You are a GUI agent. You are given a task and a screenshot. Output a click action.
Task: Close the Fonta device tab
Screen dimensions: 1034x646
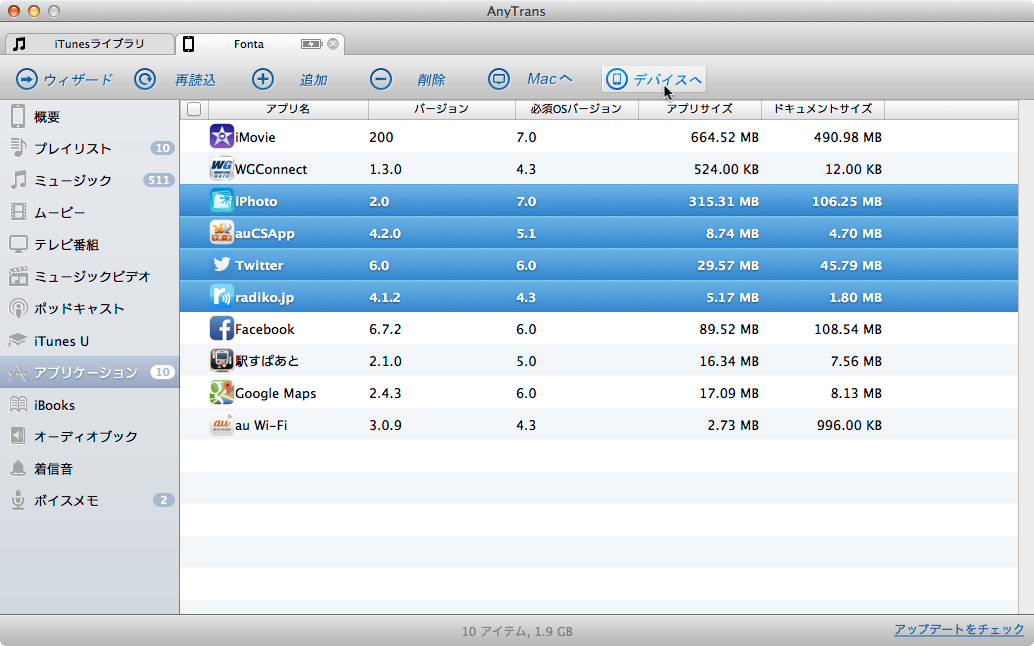[x=333, y=44]
